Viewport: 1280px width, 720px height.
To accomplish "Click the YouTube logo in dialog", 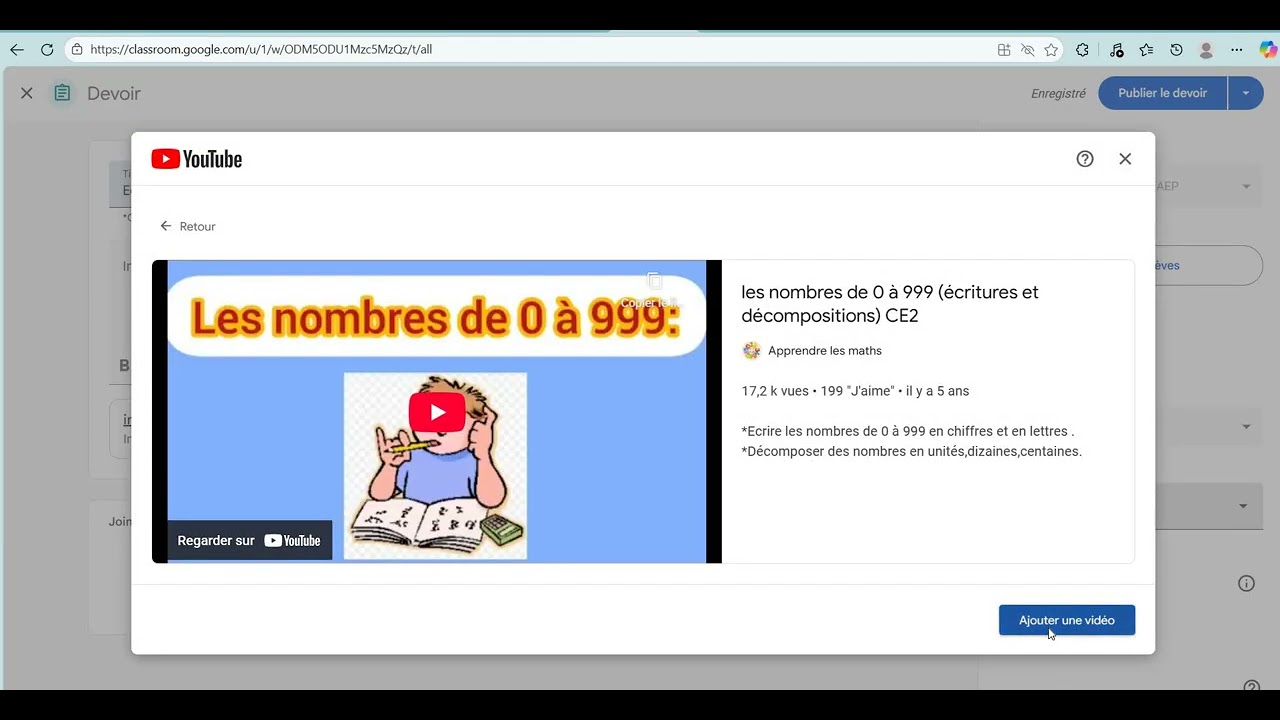I will coord(197,159).
